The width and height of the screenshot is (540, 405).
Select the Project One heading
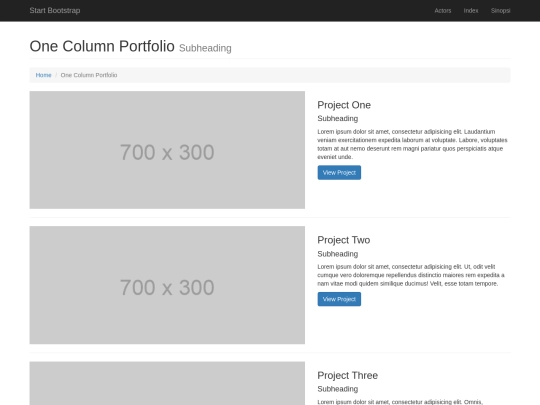click(x=344, y=105)
